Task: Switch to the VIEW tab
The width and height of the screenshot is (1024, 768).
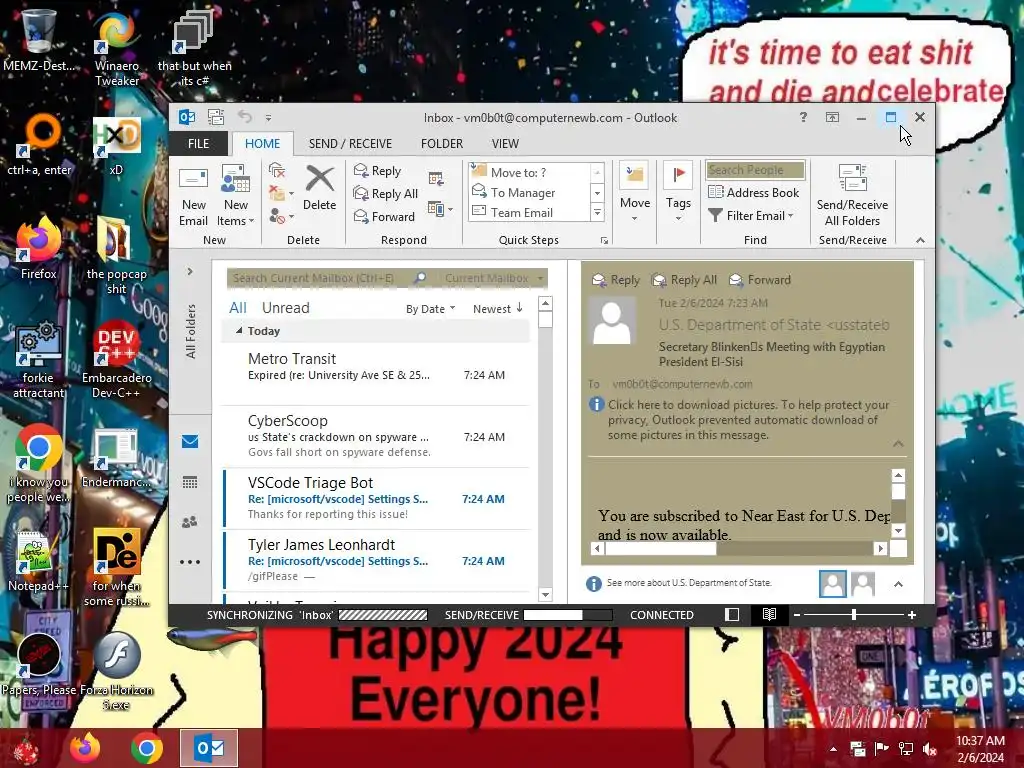Action: 505,144
